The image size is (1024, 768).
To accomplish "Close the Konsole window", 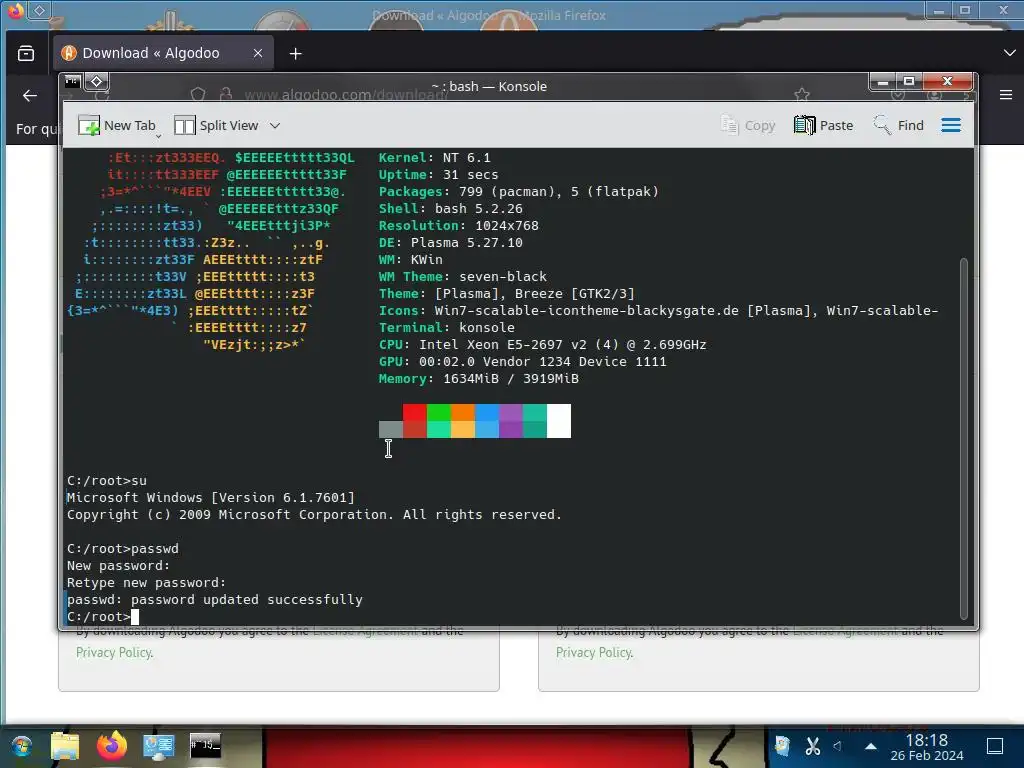I will [948, 82].
